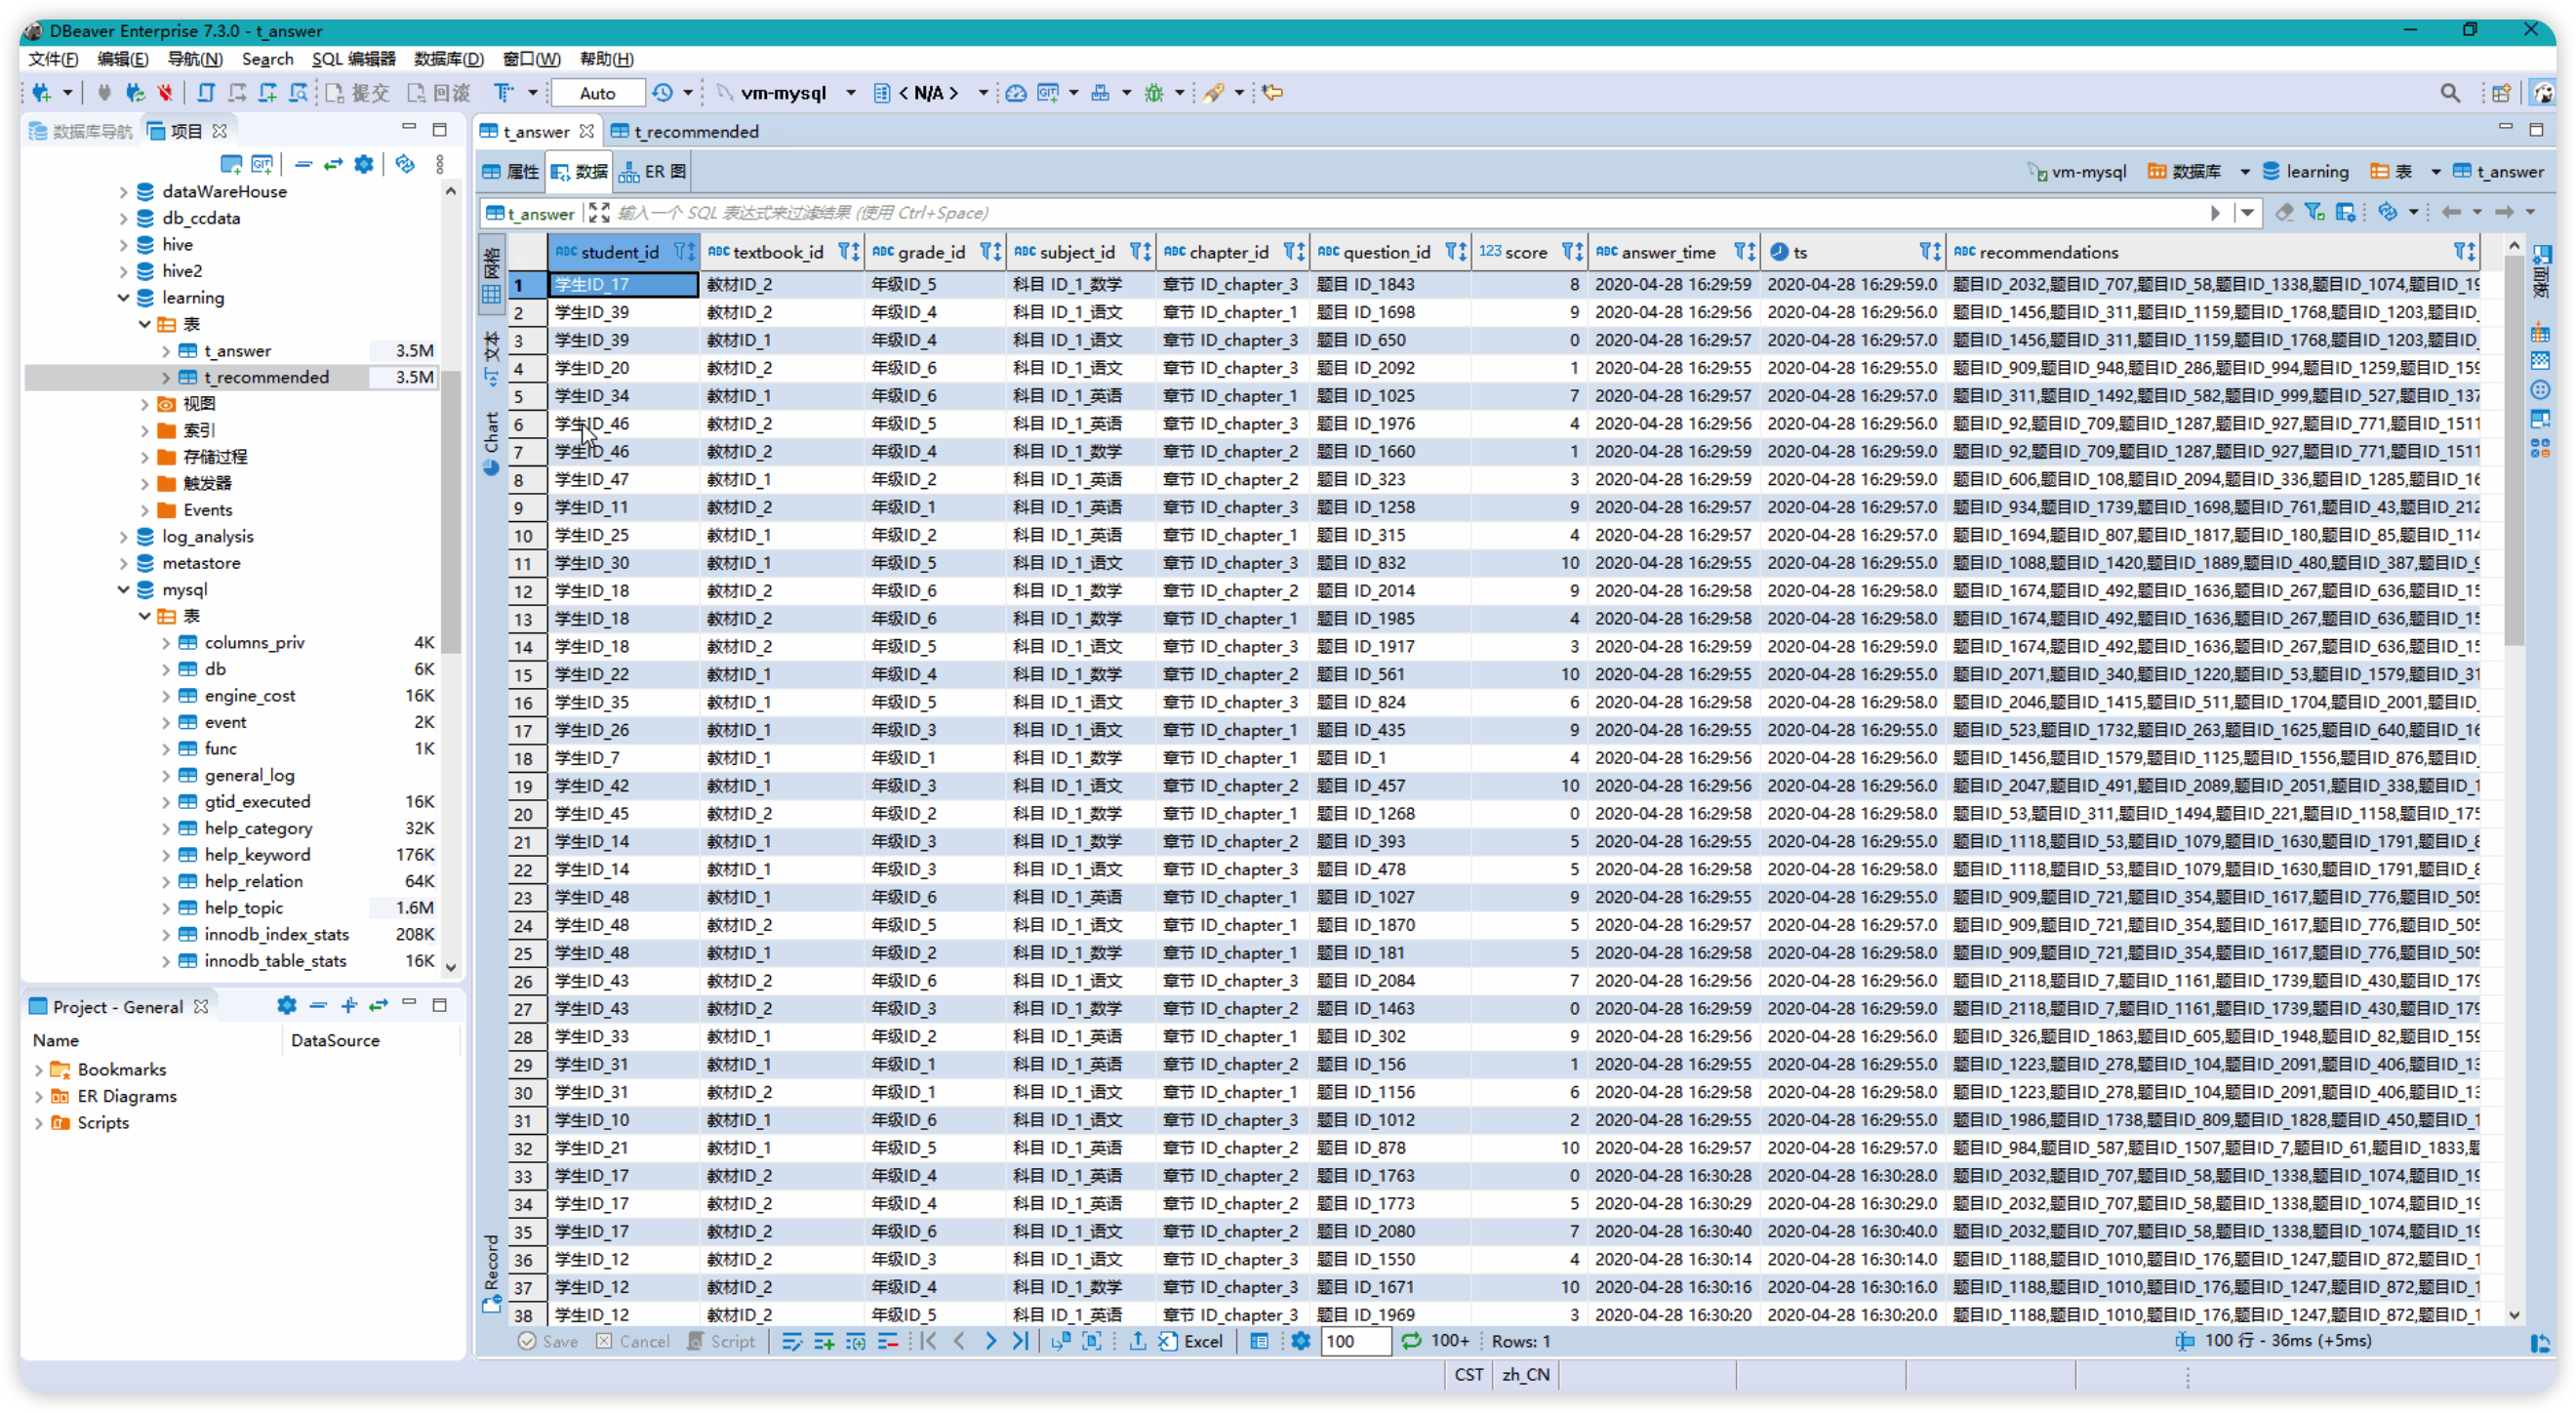Toggle the 属性 properties tab
This screenshot has height=1413, width=2576.
[524, 171]
